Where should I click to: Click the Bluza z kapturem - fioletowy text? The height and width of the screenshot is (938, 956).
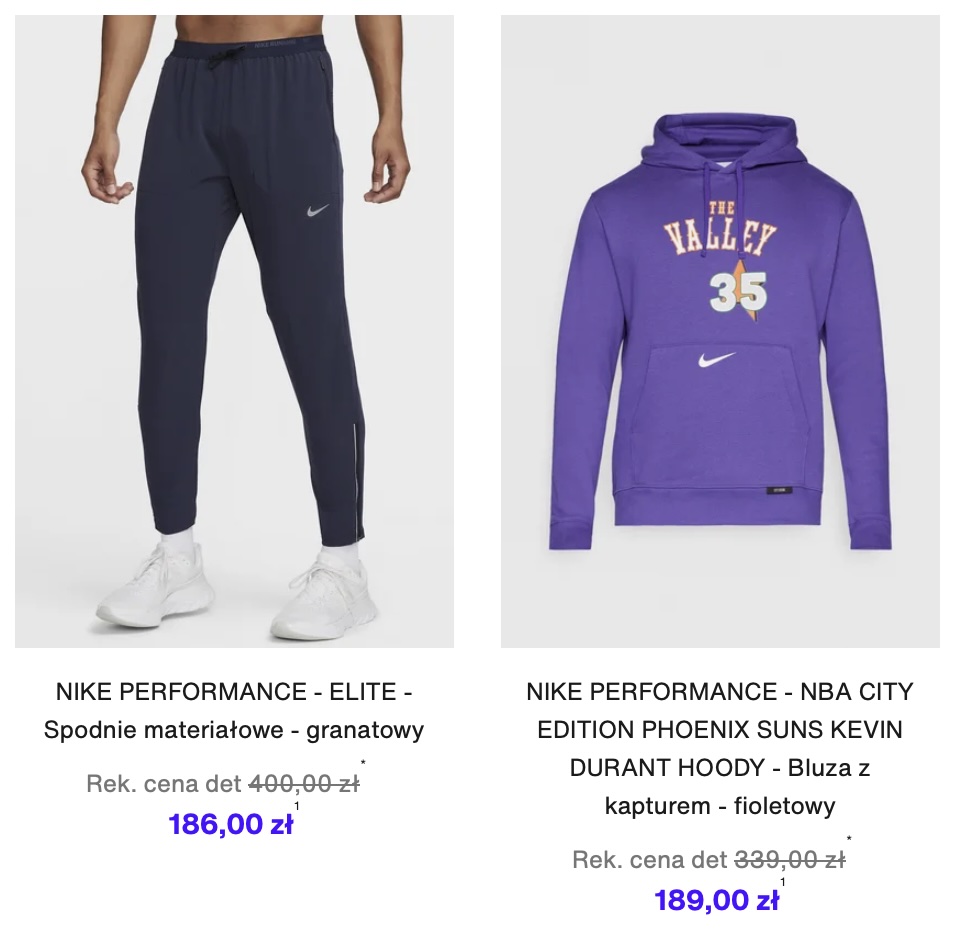(x=720, y=787)
